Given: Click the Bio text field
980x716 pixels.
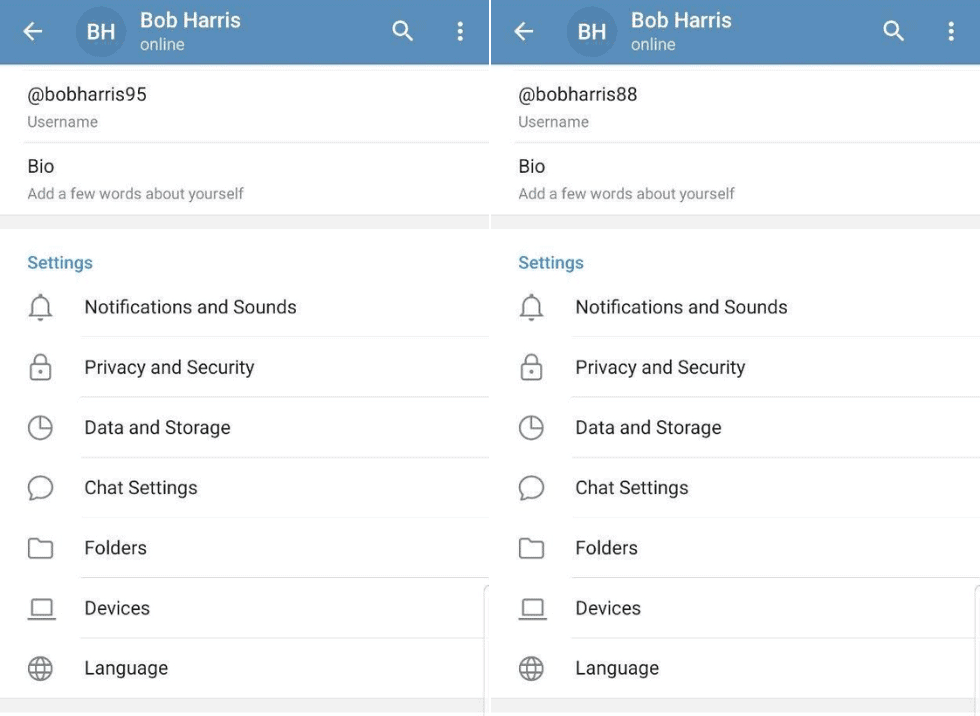Looking at the screenshot, I should click(41, 166).
